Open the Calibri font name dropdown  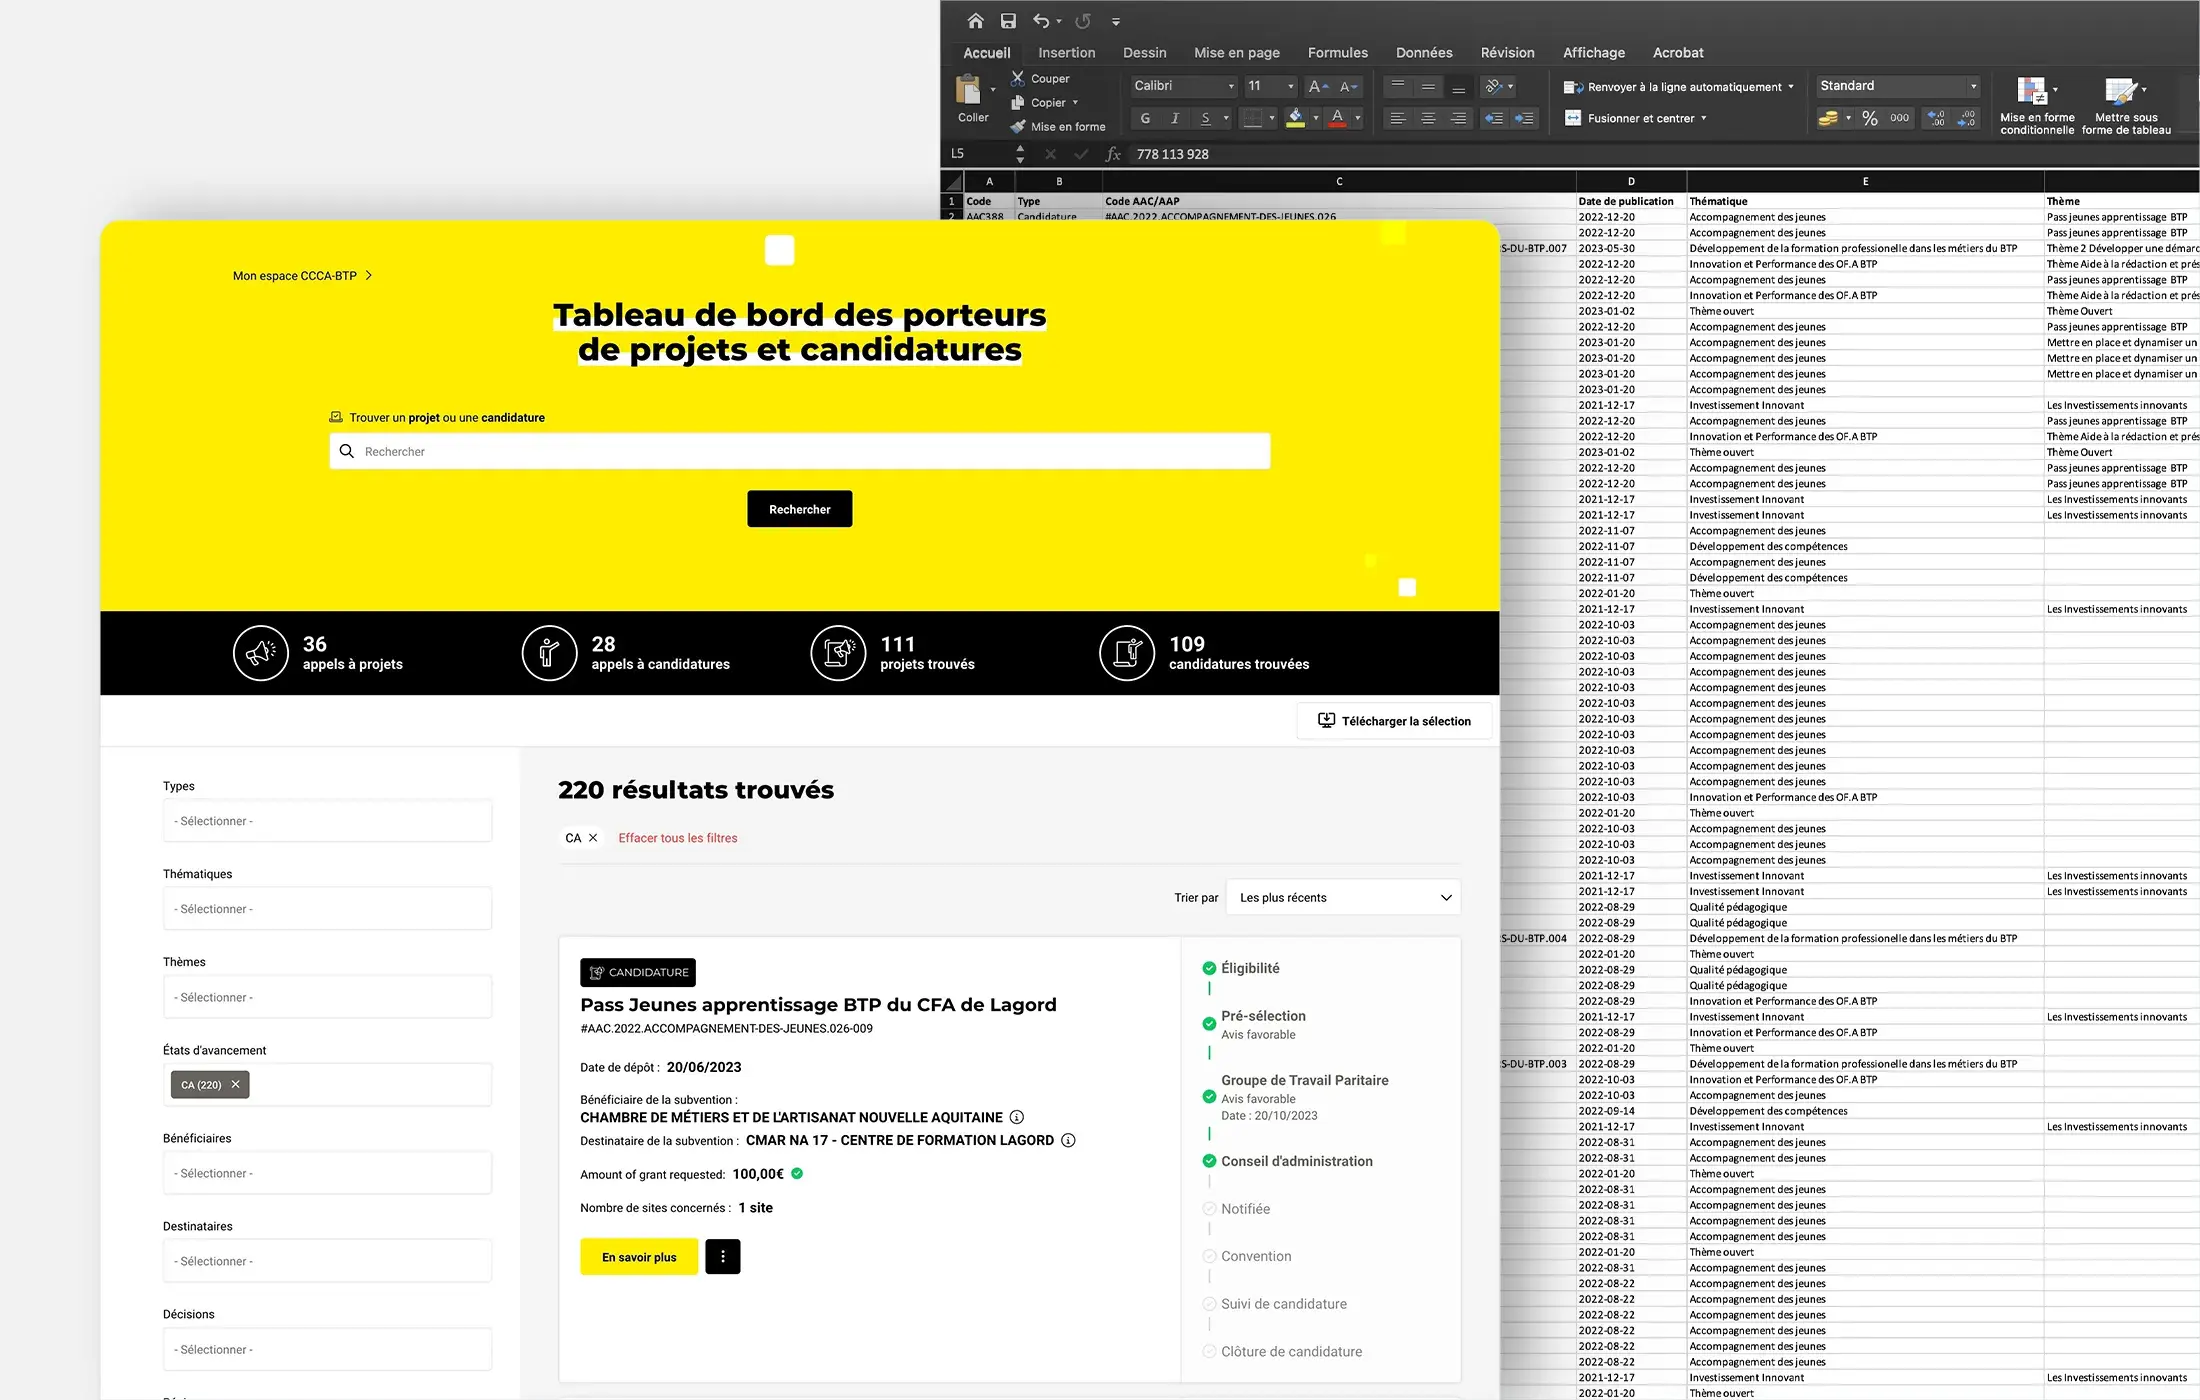coord(1185,86)
